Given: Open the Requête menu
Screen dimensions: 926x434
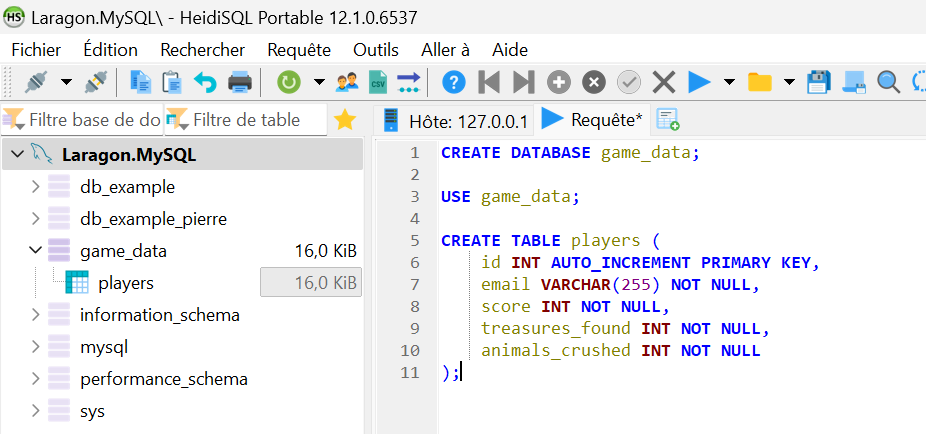Looking at the screenshot, I should 299,49.
